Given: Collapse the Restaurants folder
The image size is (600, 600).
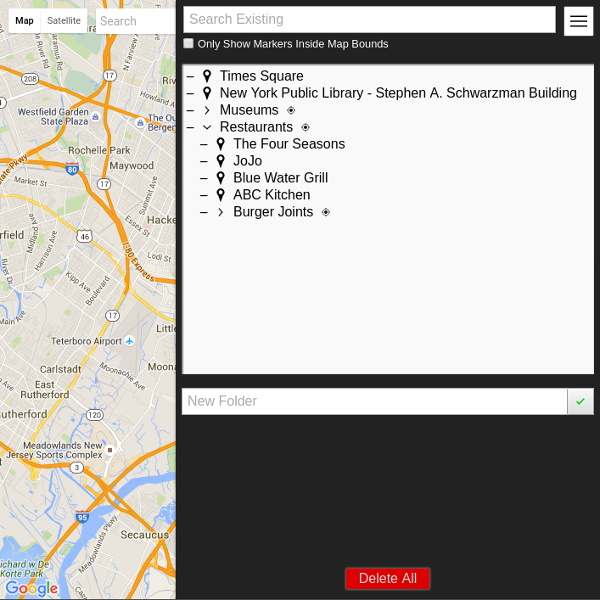Looking at the screenshot, I should 207,127.
